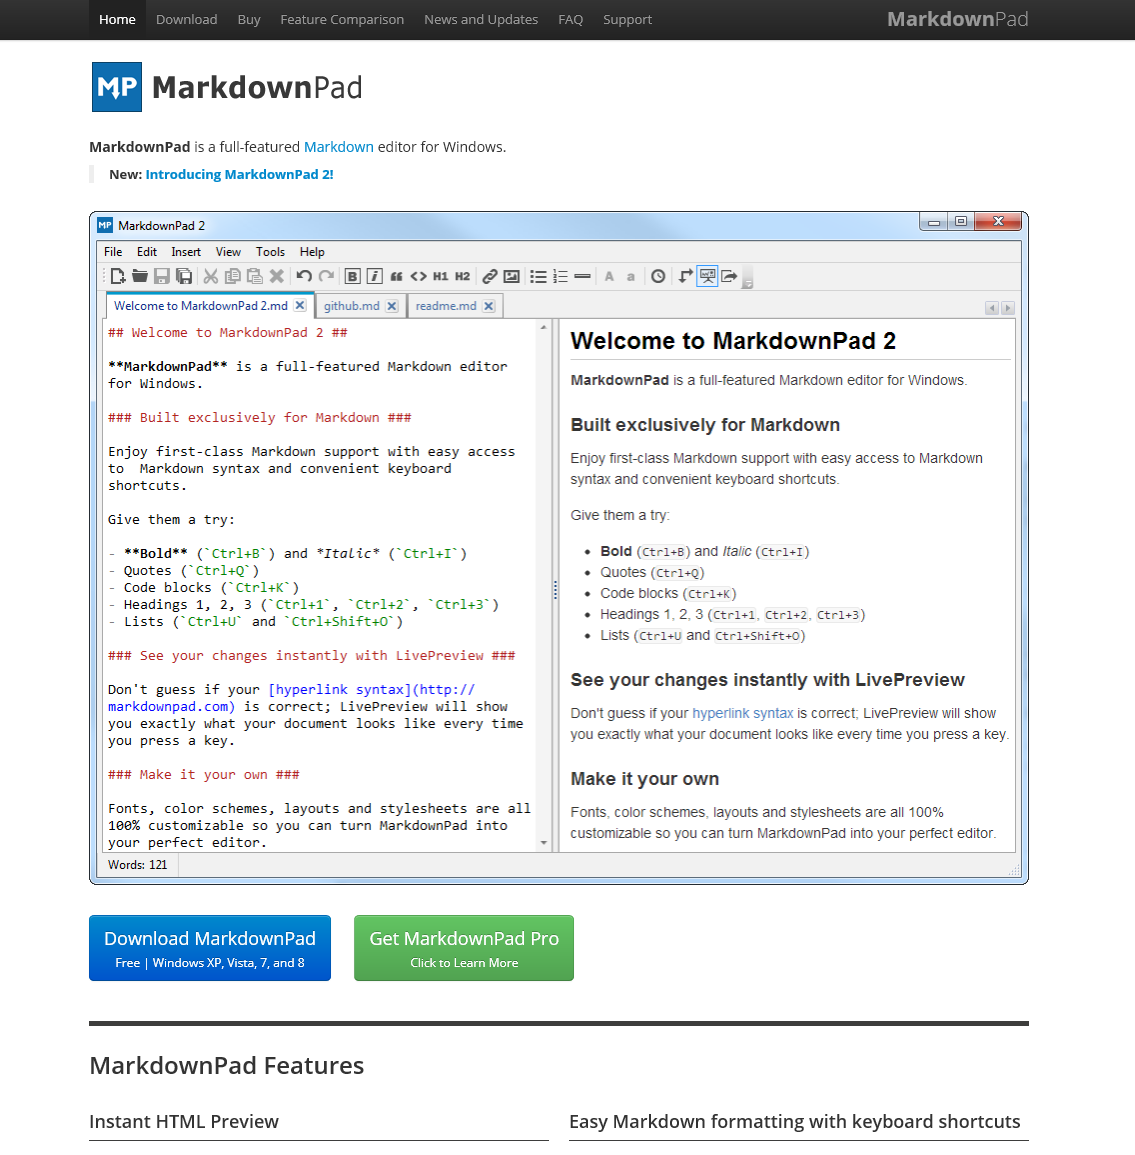Open the Edit menu
The image size is (1135, 1155).
click(x=147, y=252)
